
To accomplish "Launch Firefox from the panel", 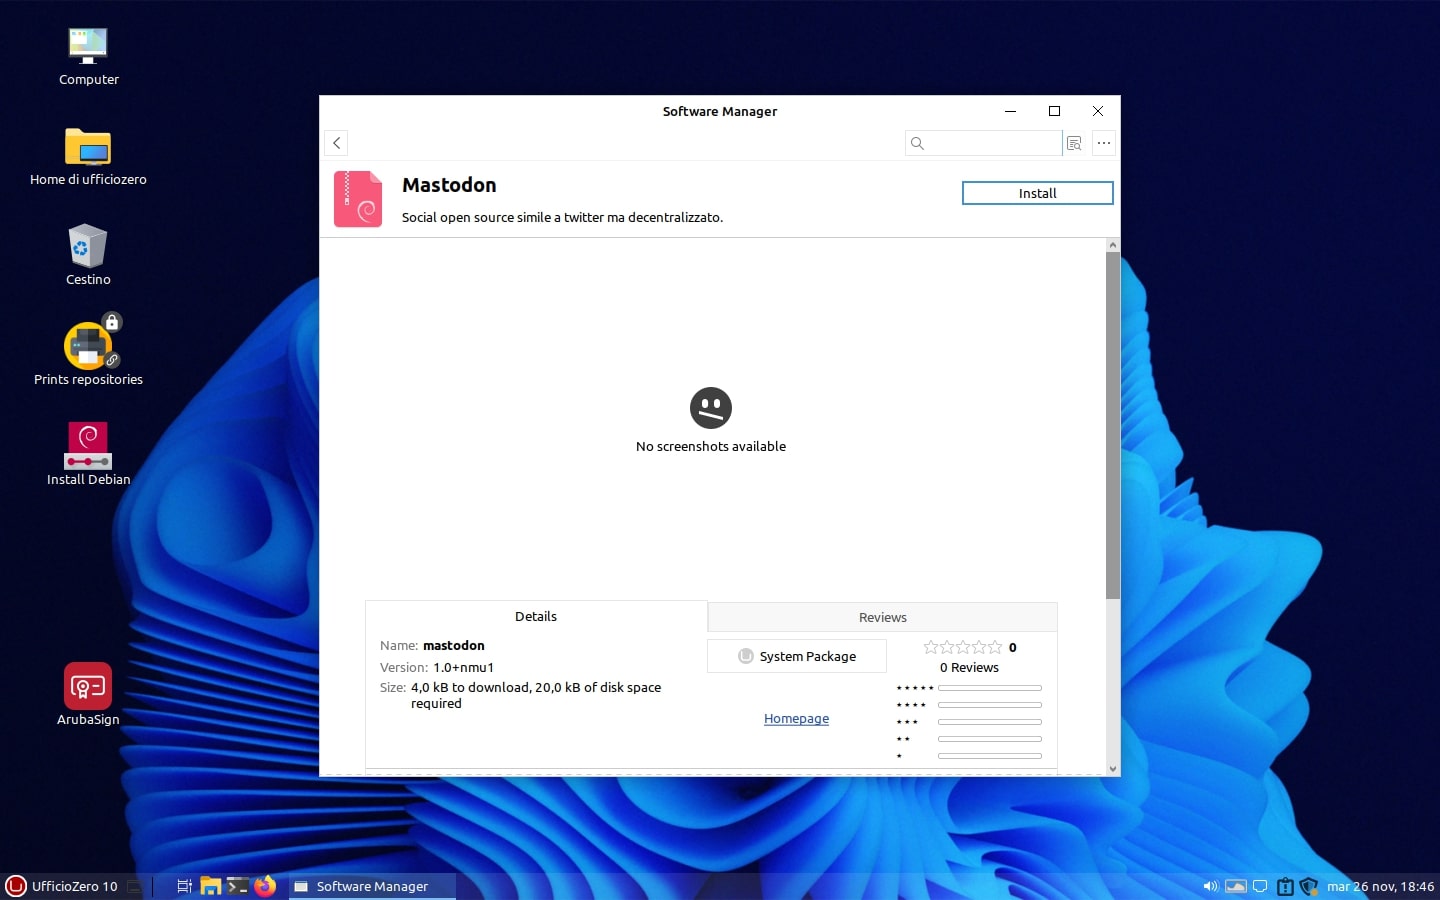I will tap(264, 886).
